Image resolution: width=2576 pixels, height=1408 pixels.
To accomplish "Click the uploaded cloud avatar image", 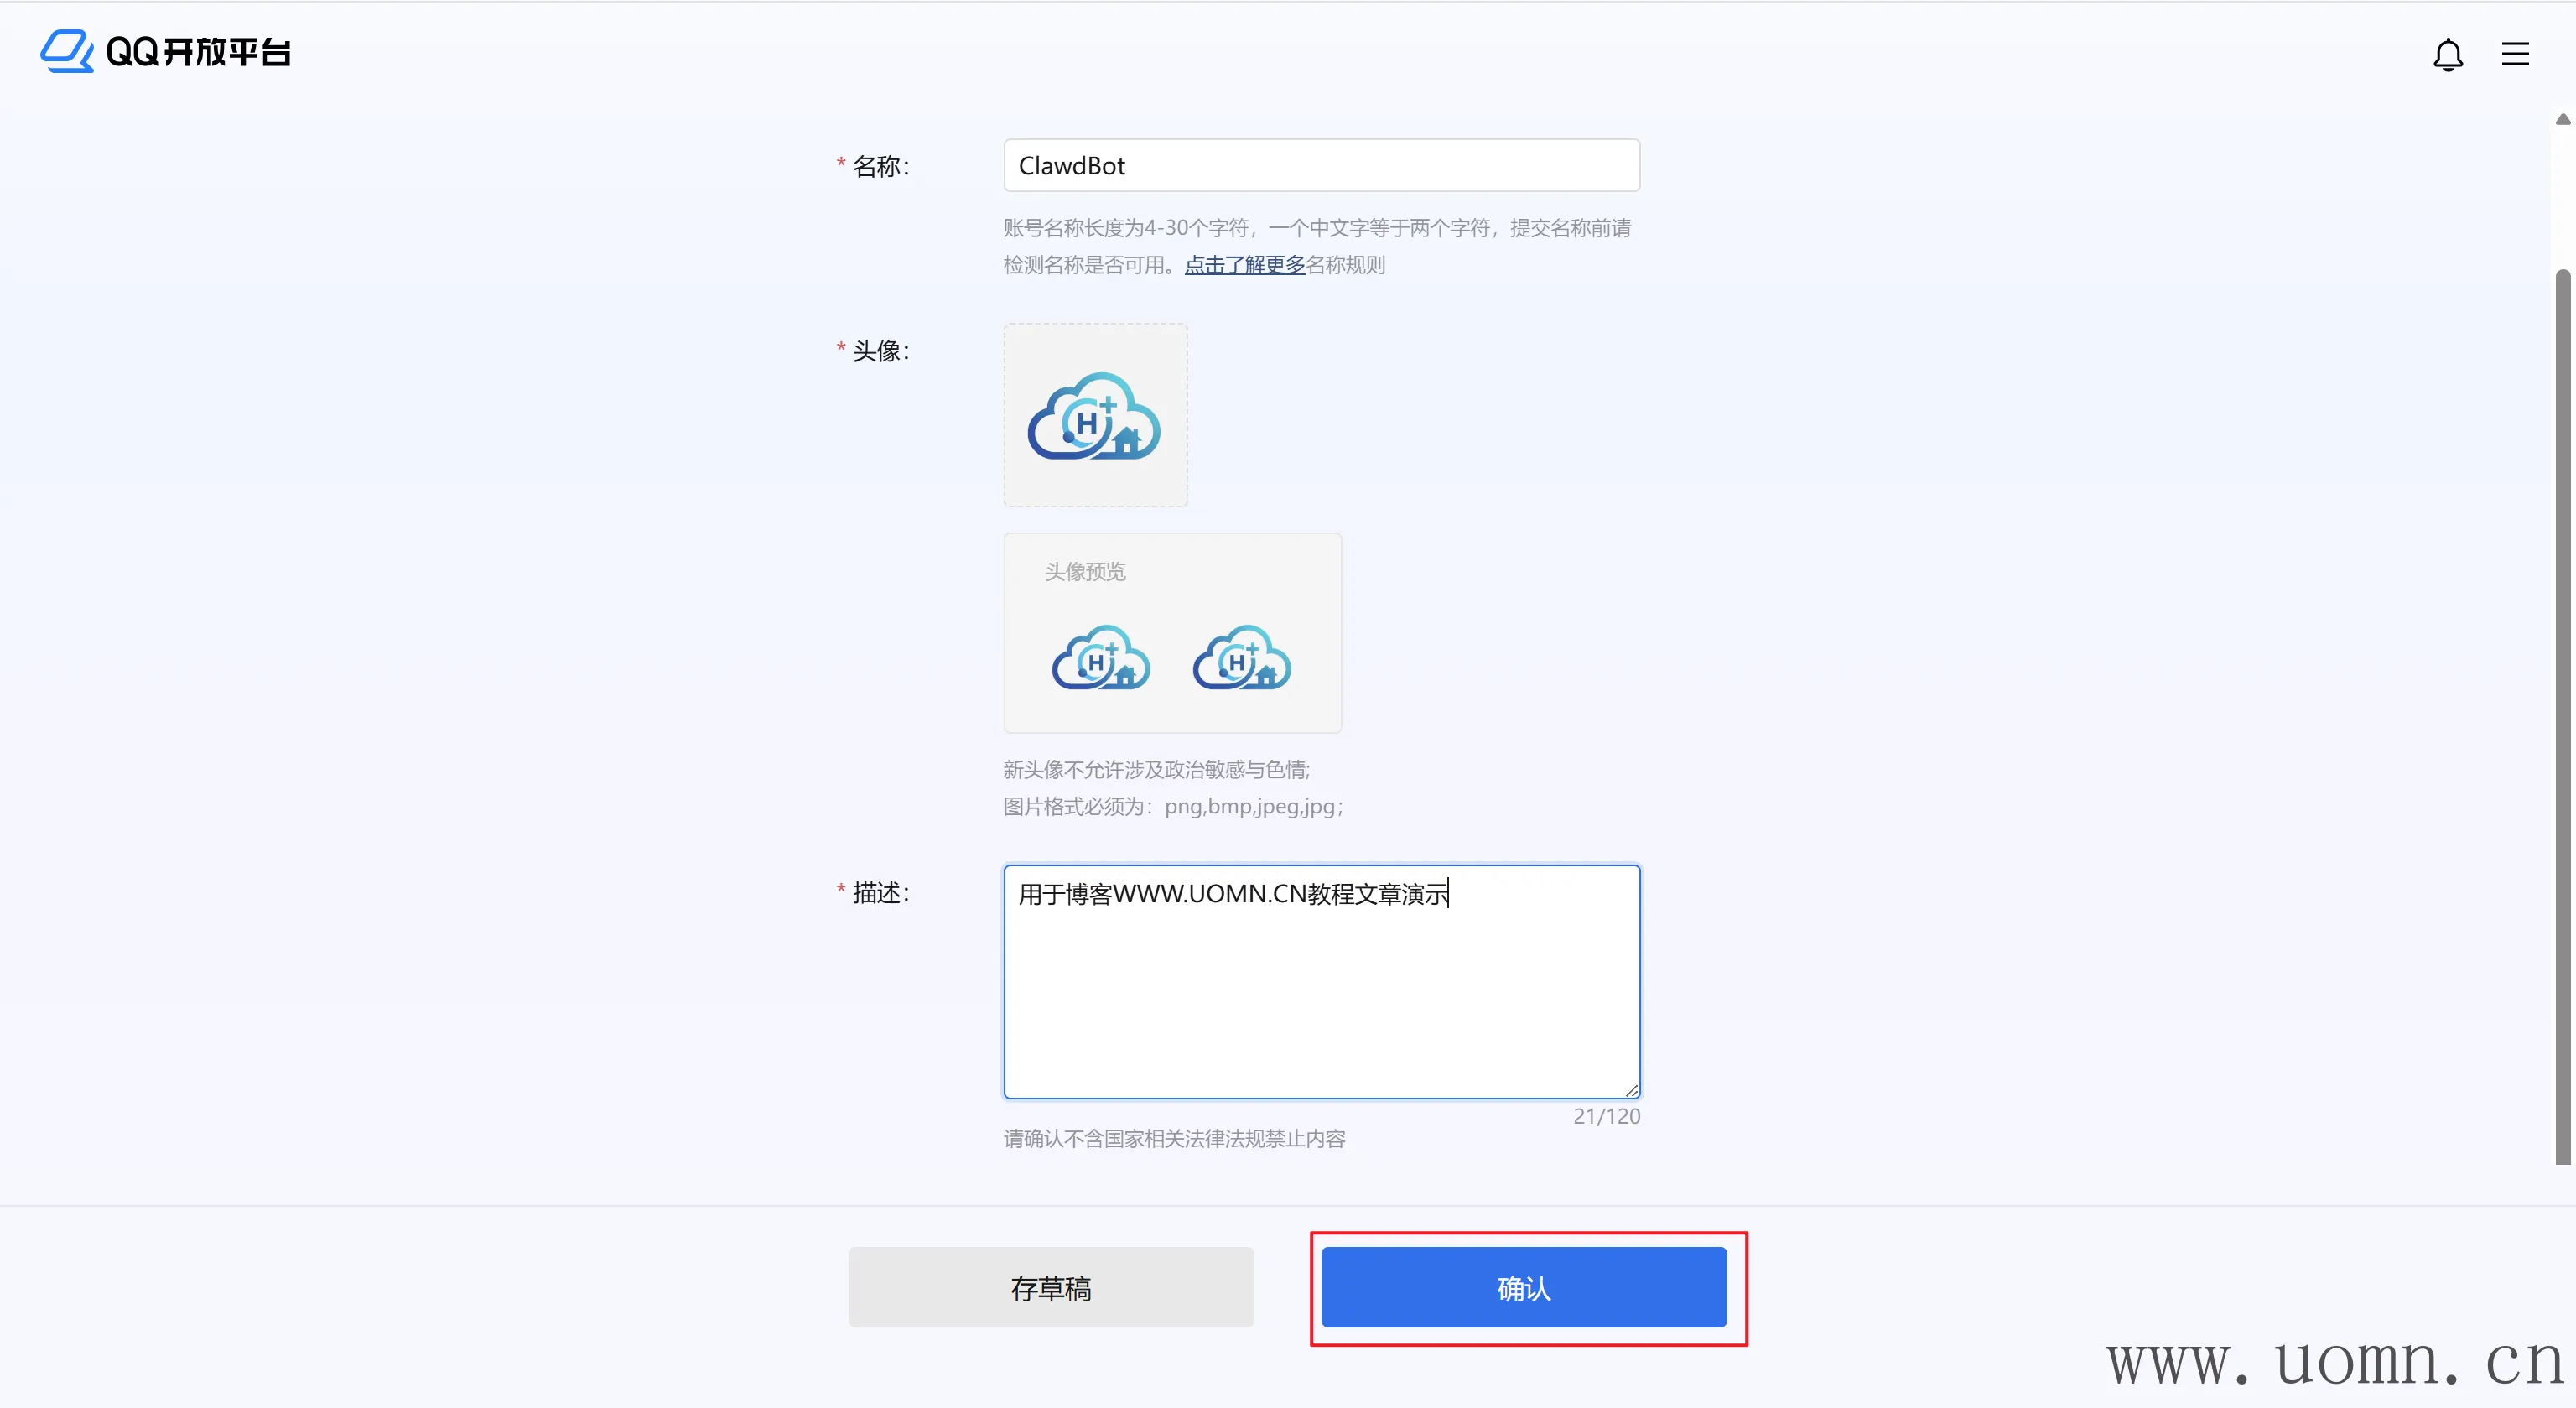I will 1094,415.
